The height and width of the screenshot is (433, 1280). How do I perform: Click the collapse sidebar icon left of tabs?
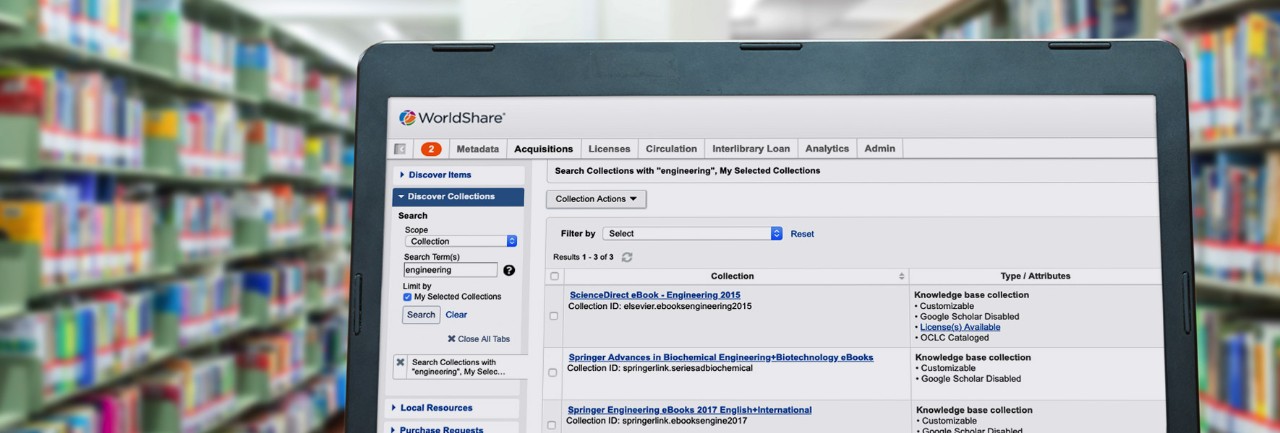tap(400, 149)
